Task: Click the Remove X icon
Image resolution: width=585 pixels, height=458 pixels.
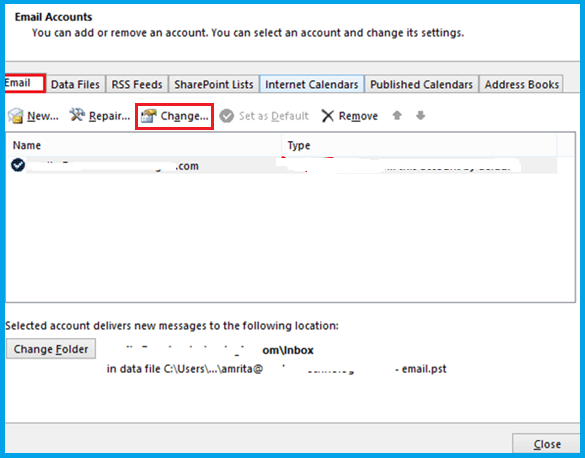Action: pyautogui.click(x=328, y=116)
